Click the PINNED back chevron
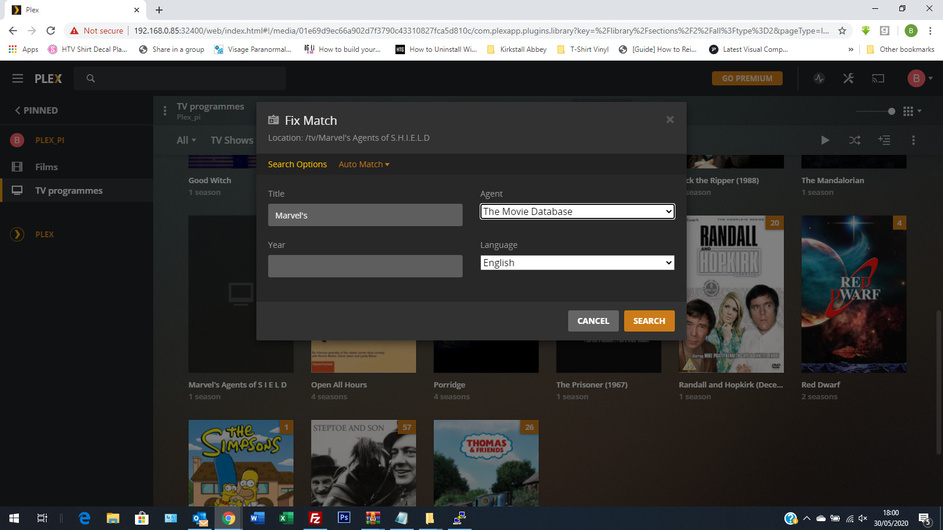Viewport: 943px width, 530px height. click(x=17, y=110)
